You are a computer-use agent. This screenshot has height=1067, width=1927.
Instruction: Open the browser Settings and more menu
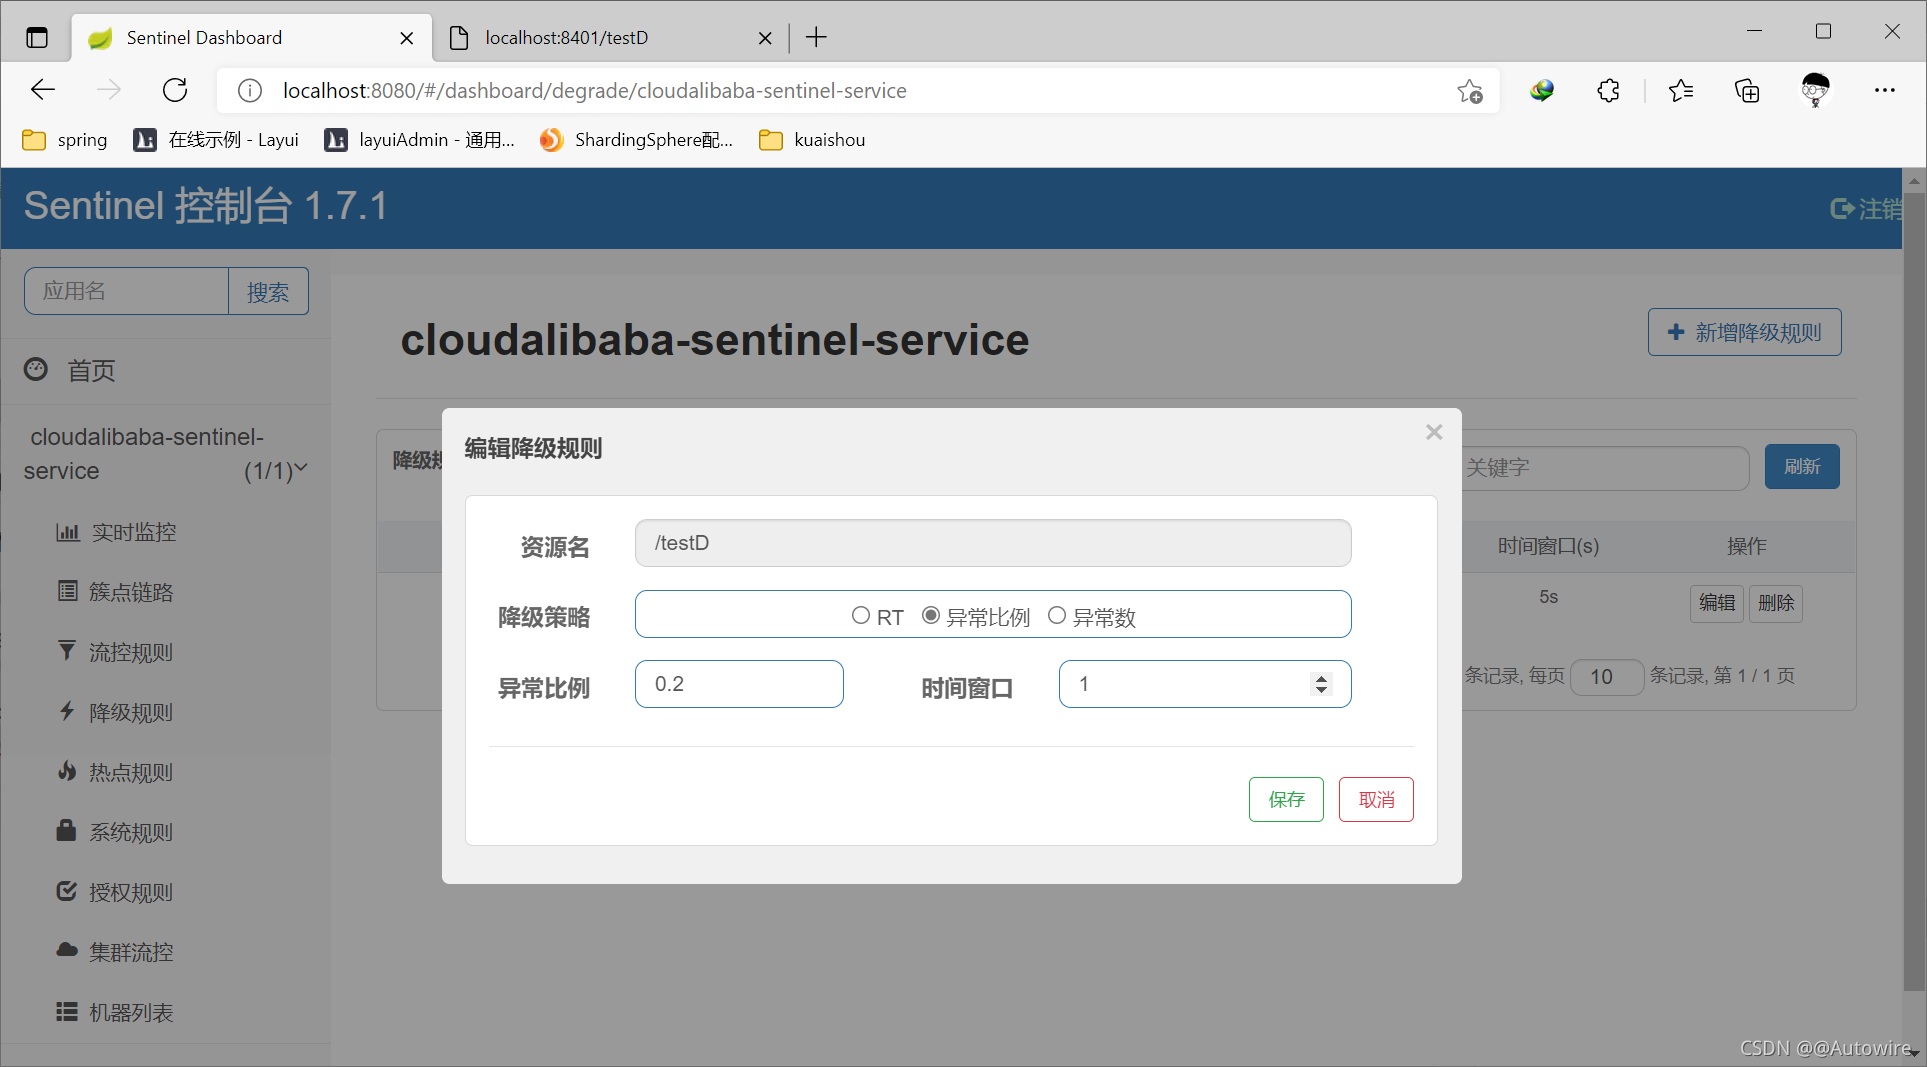1885,91
